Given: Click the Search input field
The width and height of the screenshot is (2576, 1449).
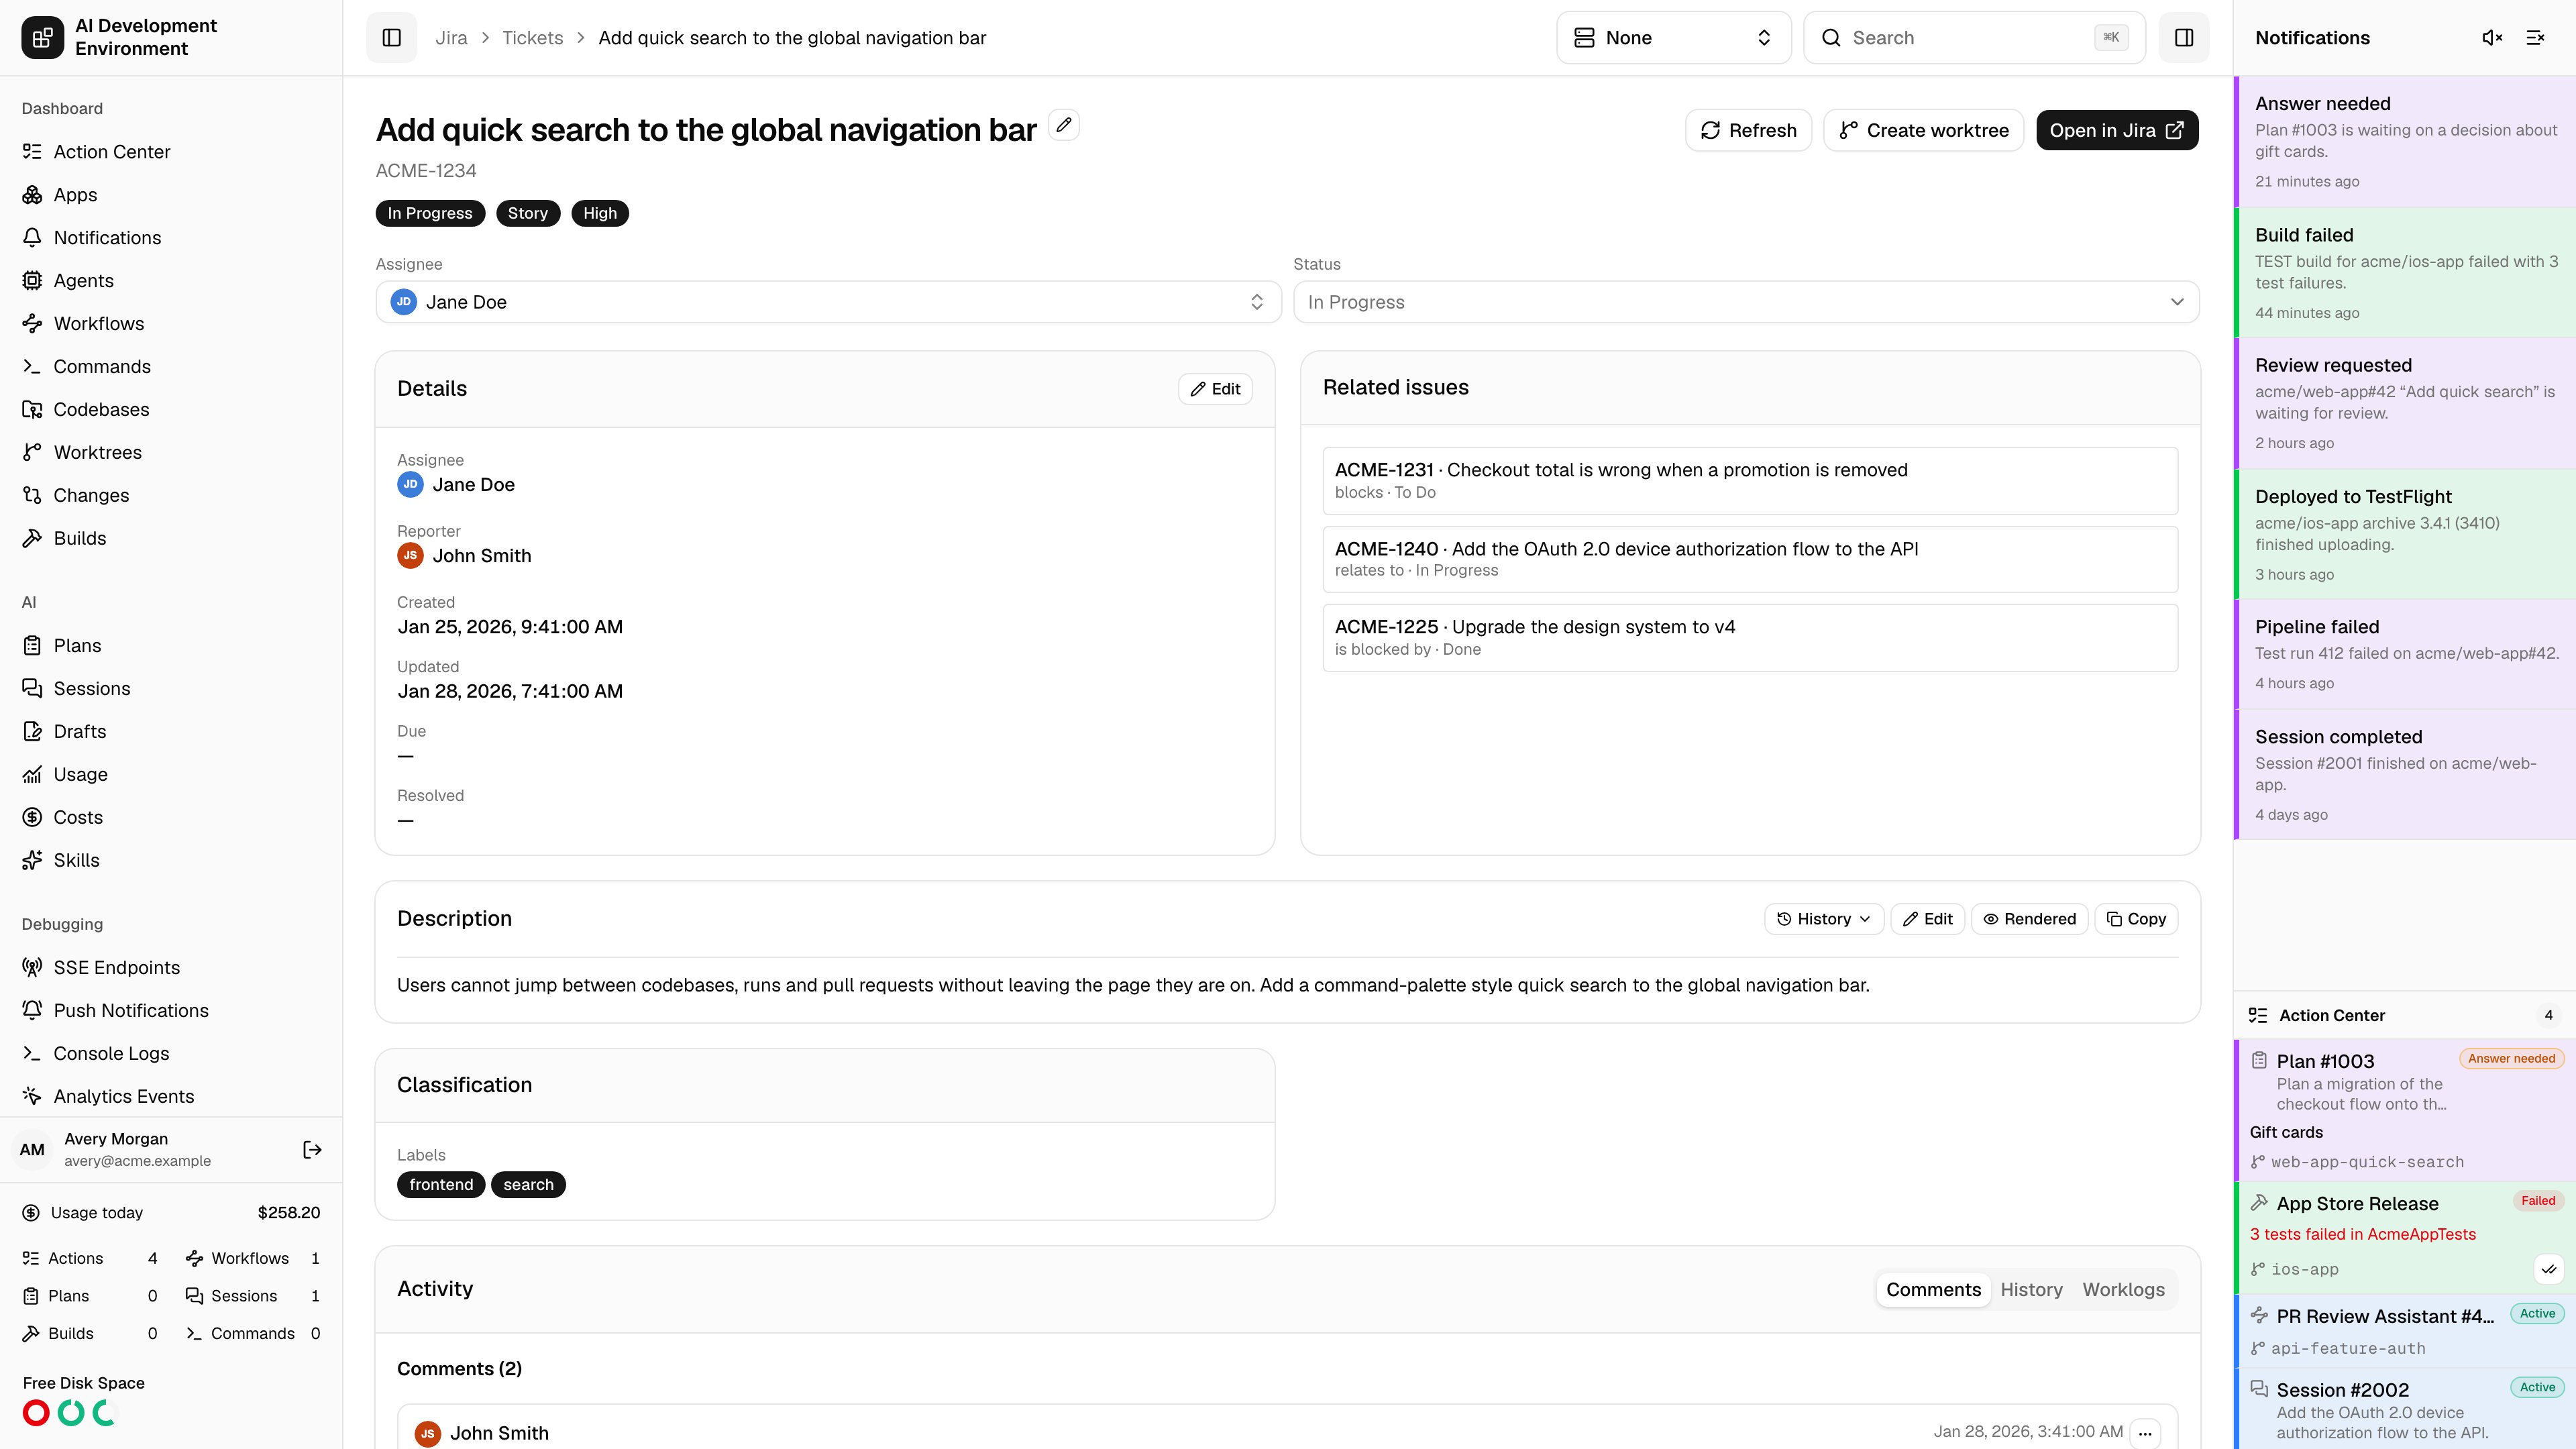Looking at the screenshot, I should pos(1974,38).
